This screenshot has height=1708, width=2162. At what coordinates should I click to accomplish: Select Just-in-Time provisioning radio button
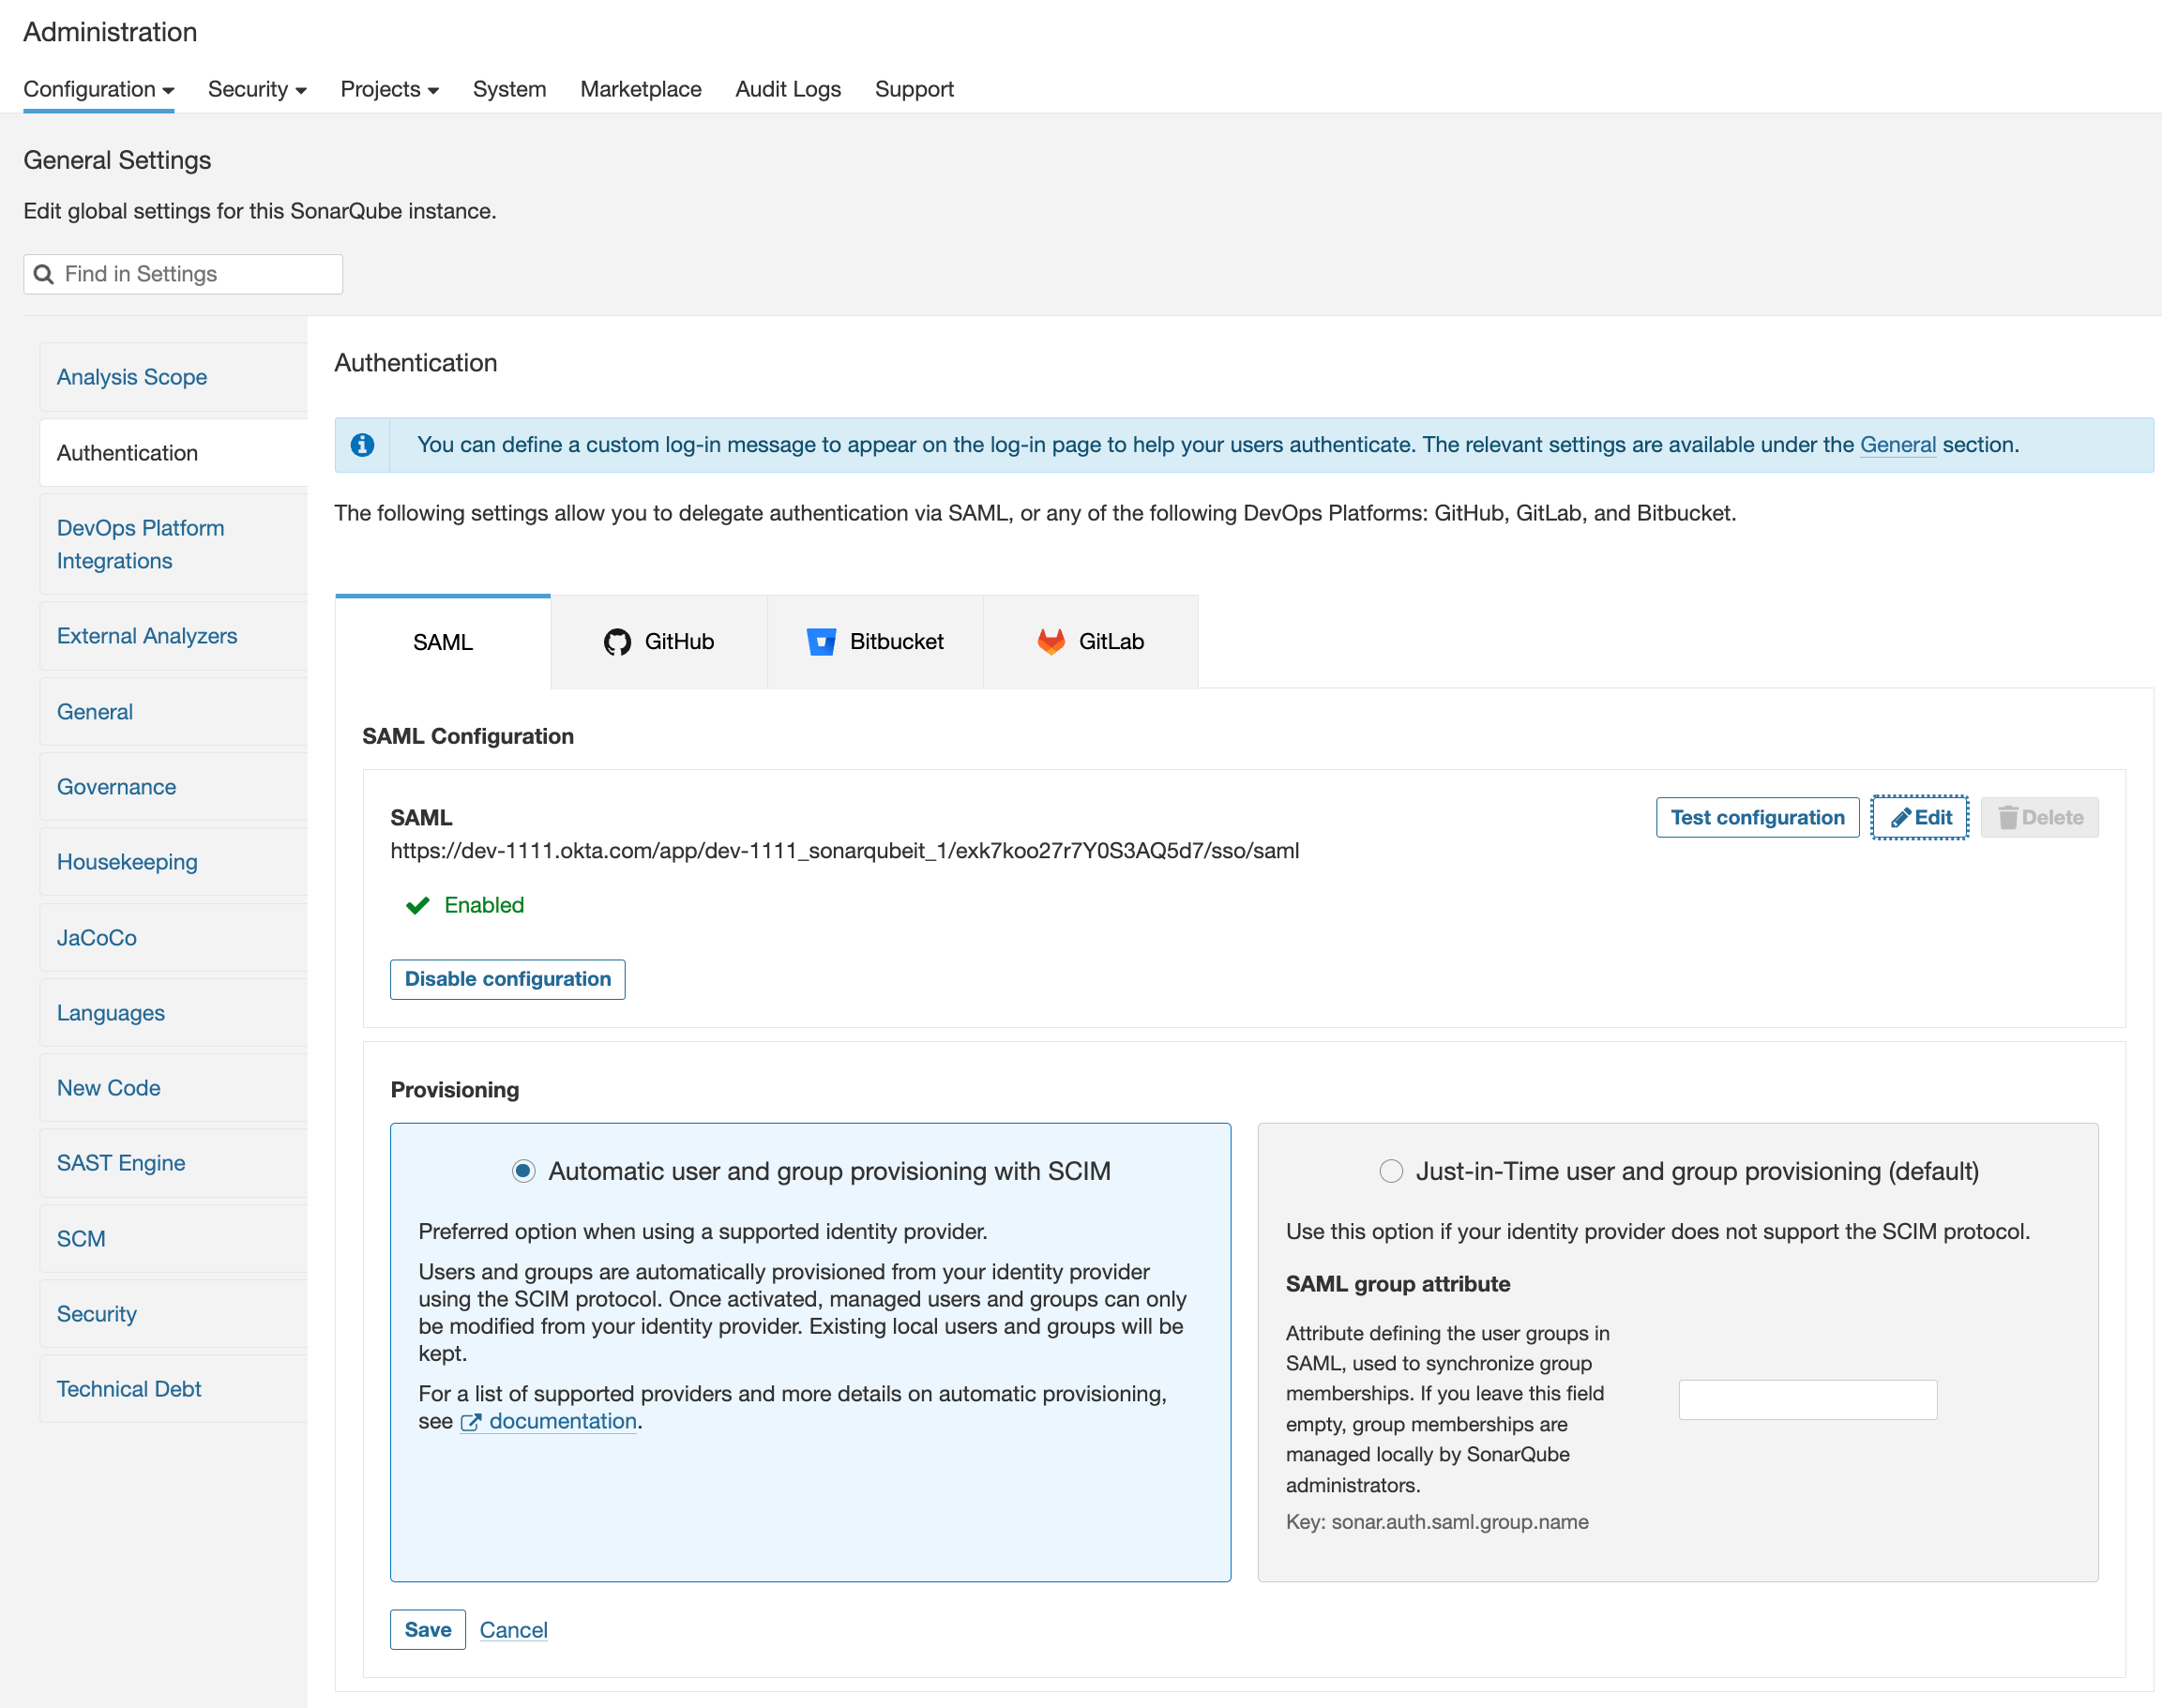pos(1391,1171)
